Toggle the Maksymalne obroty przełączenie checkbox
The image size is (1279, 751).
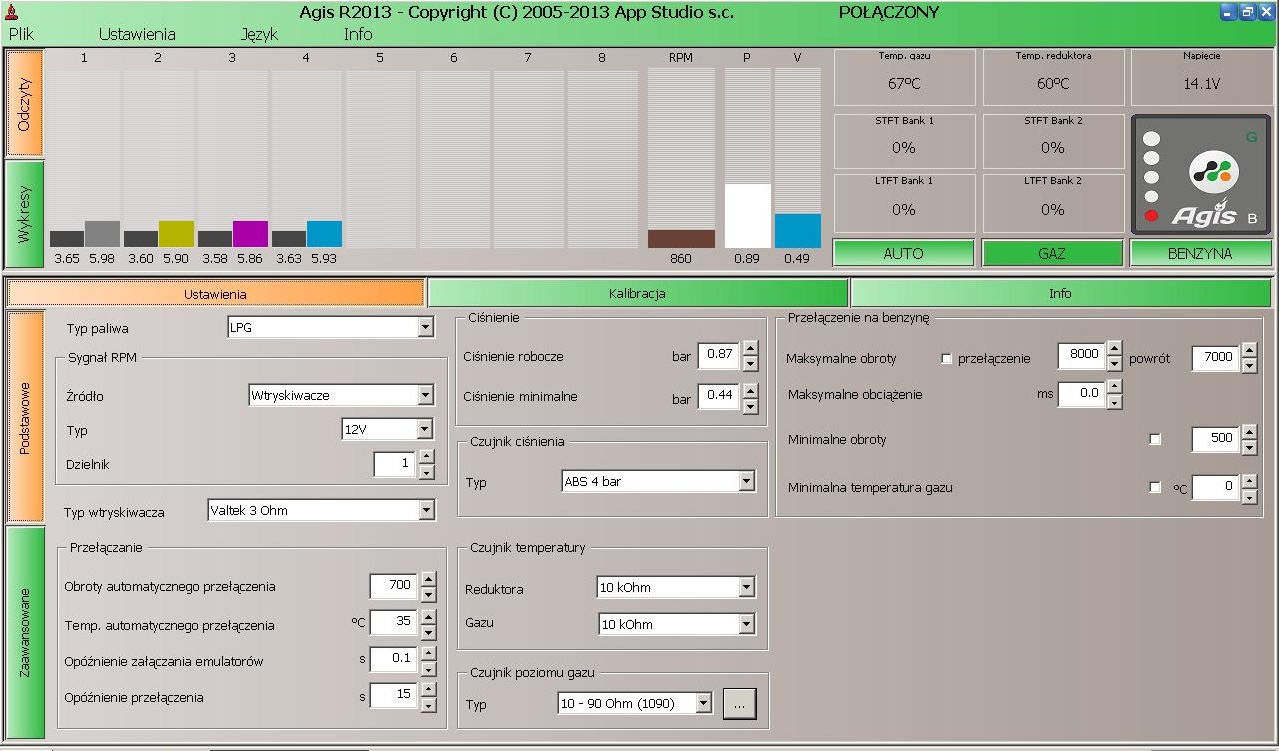point(946,358)
